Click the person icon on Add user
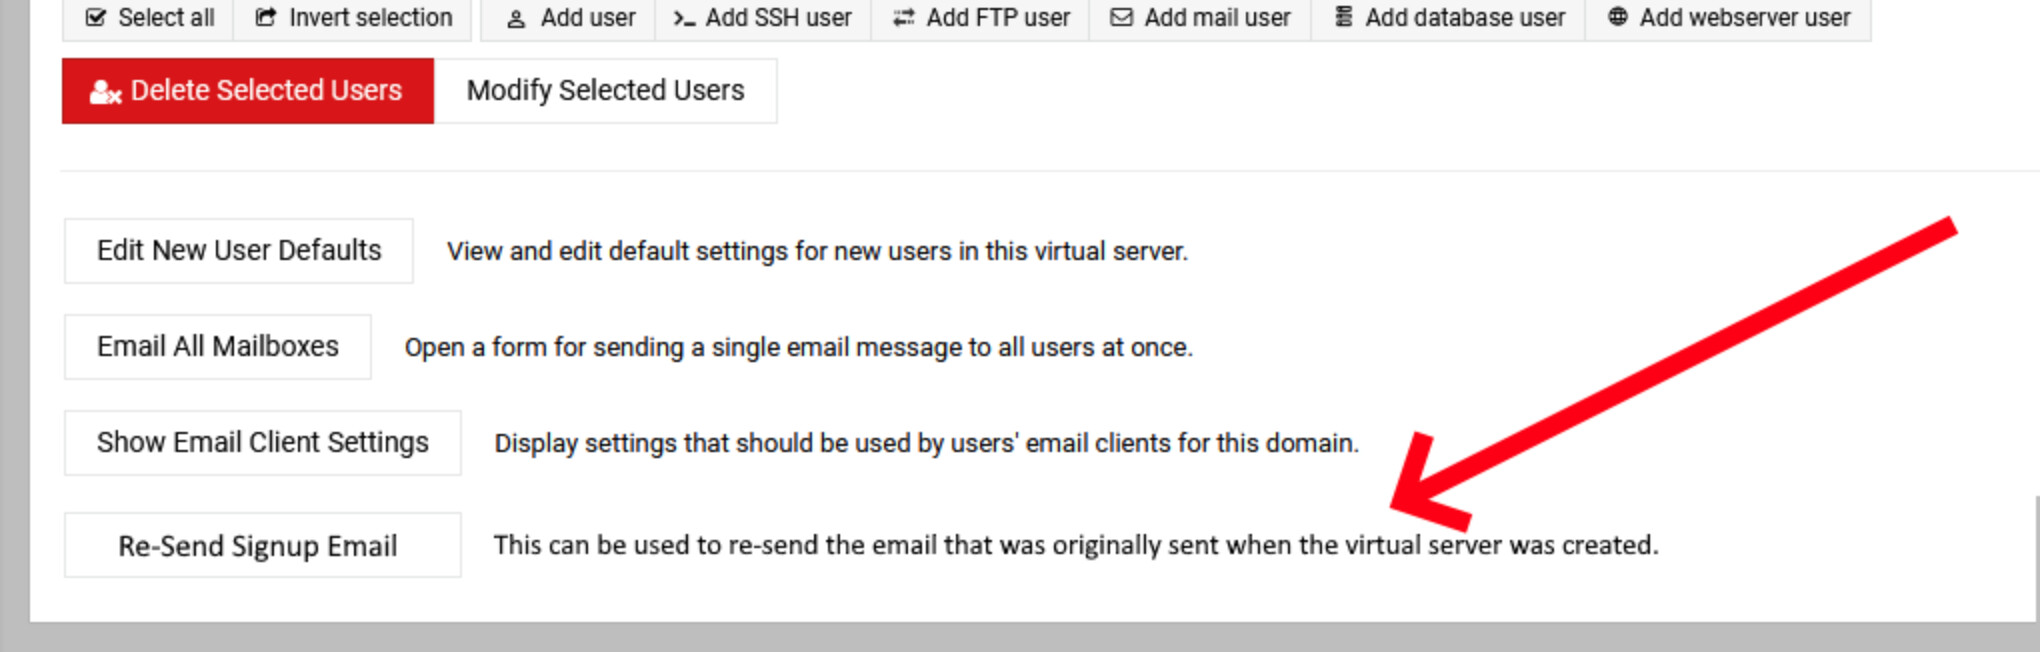Screen dimensions: 2040x652 click(516, 18)
